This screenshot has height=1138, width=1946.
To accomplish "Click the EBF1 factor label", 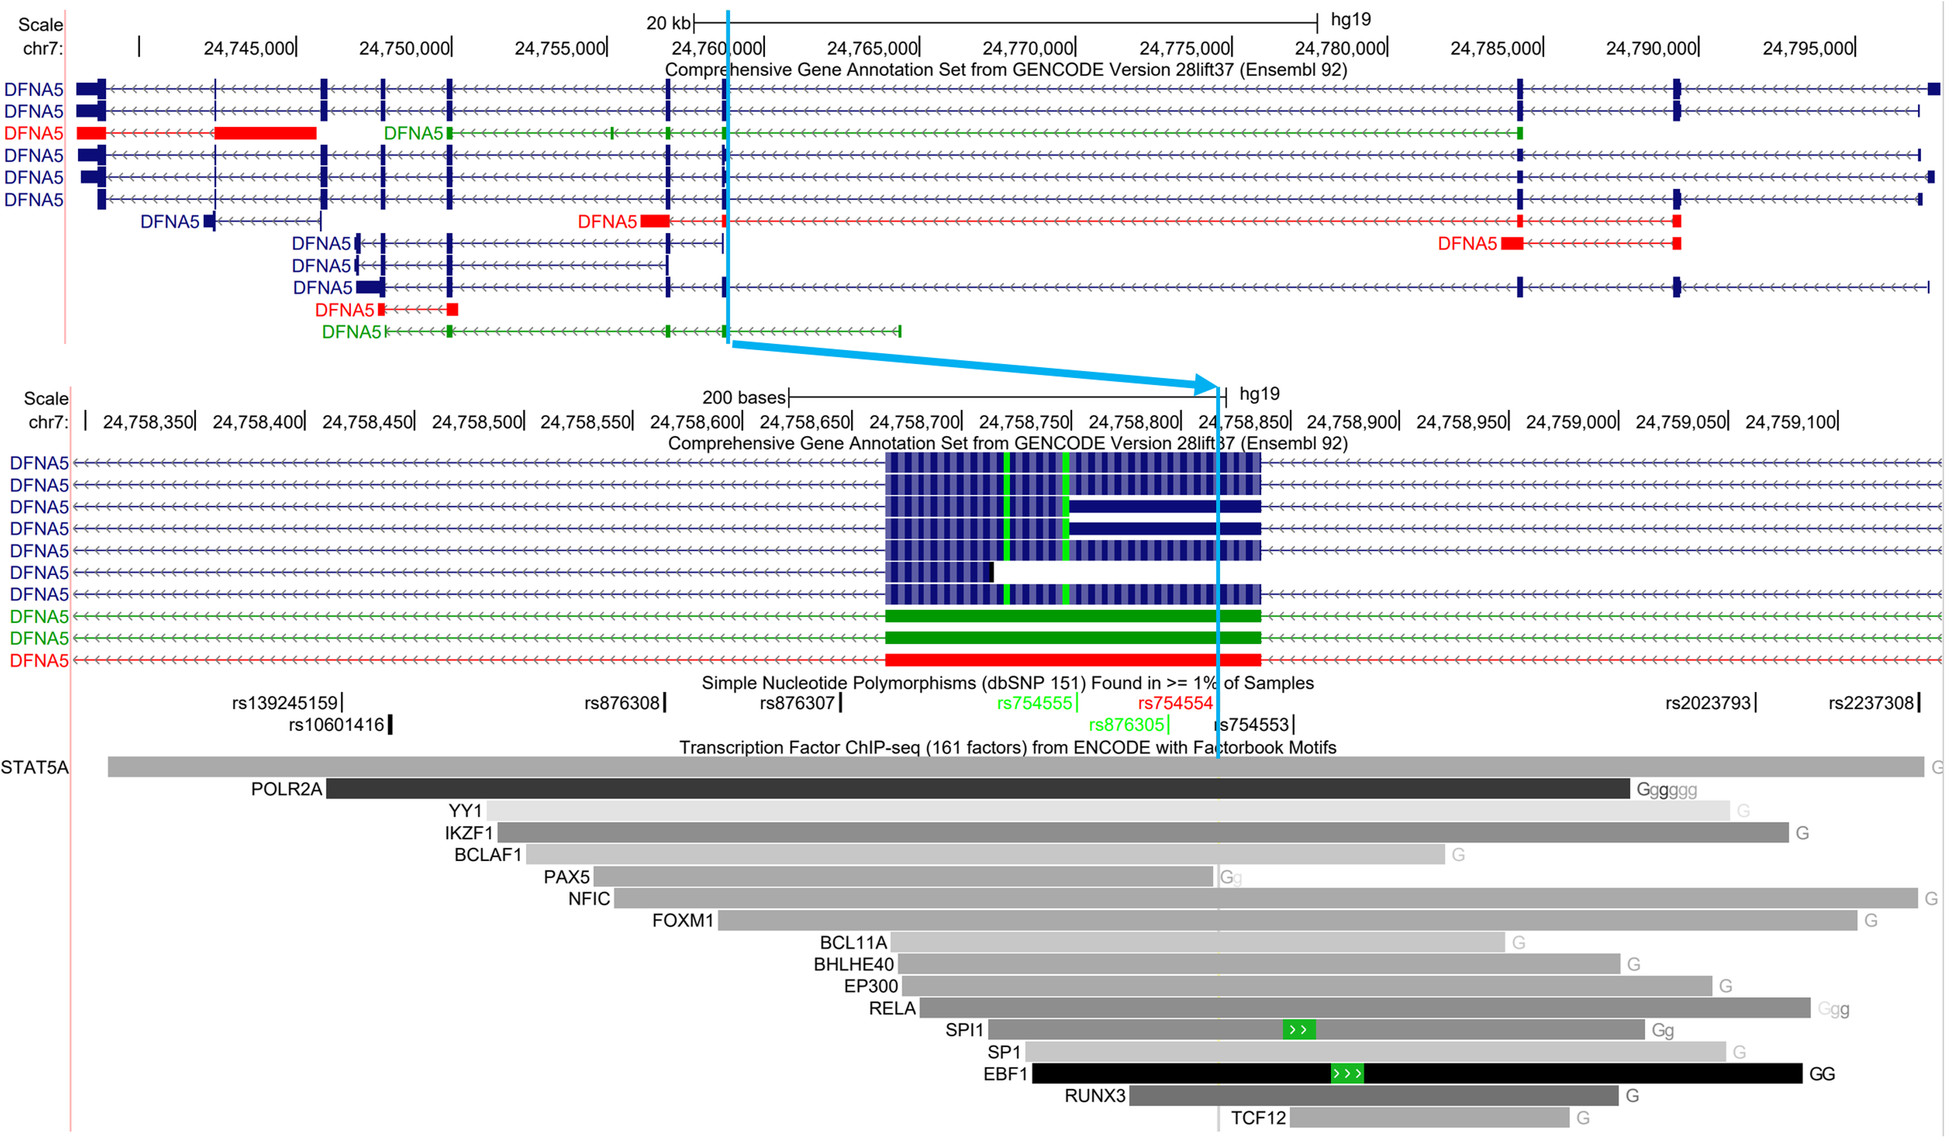I will click(1006, 1074).
